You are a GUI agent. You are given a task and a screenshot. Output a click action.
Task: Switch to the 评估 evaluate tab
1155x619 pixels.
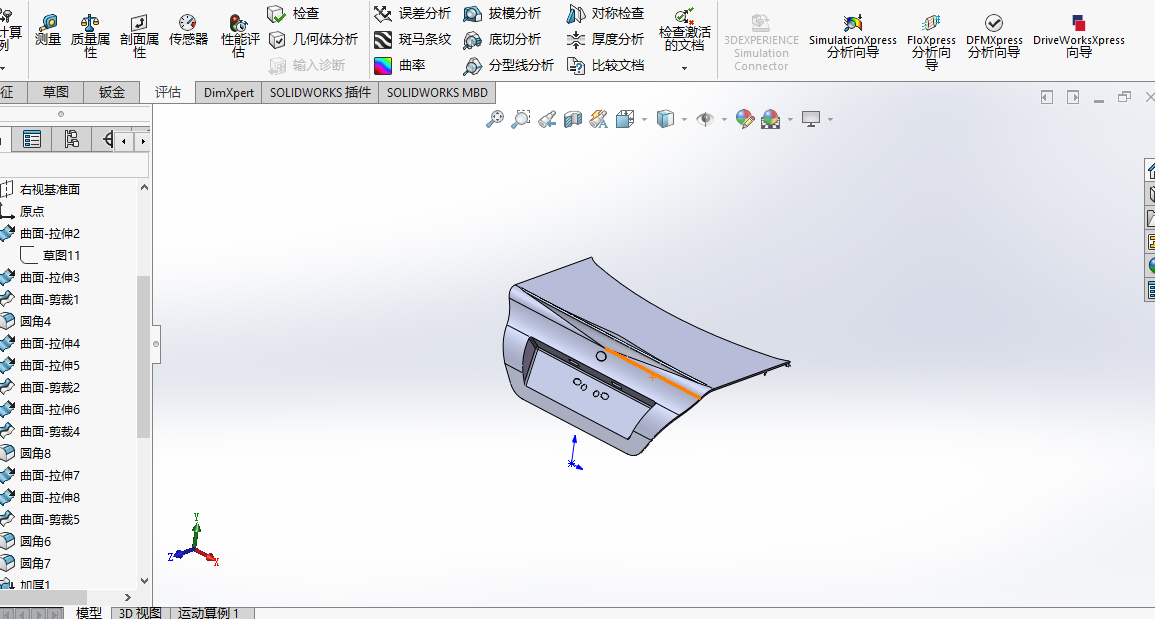coord(168,92)
